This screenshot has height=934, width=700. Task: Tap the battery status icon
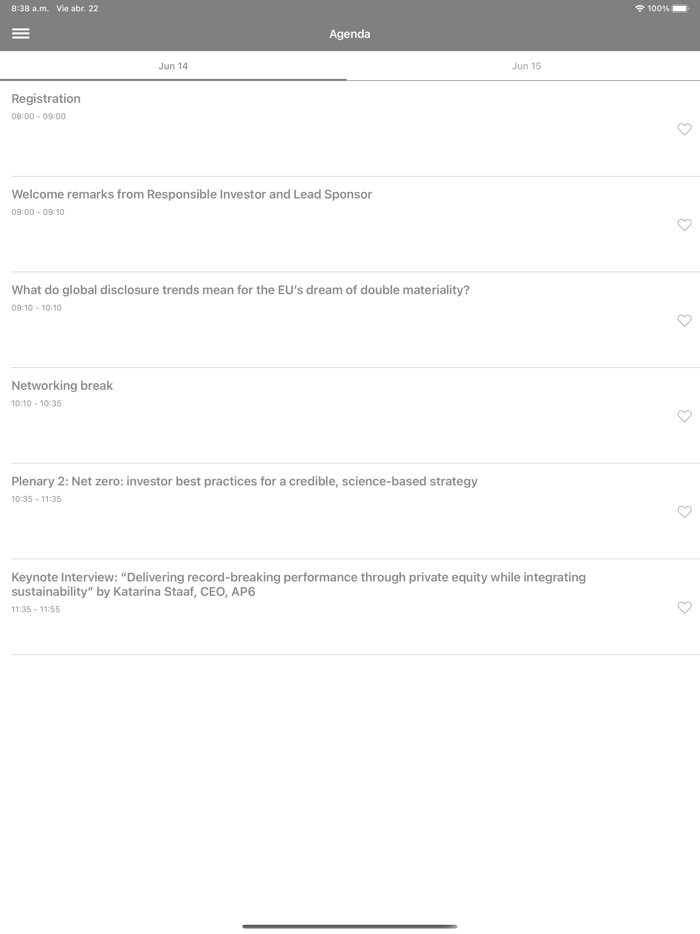click(x=680, y=8)
